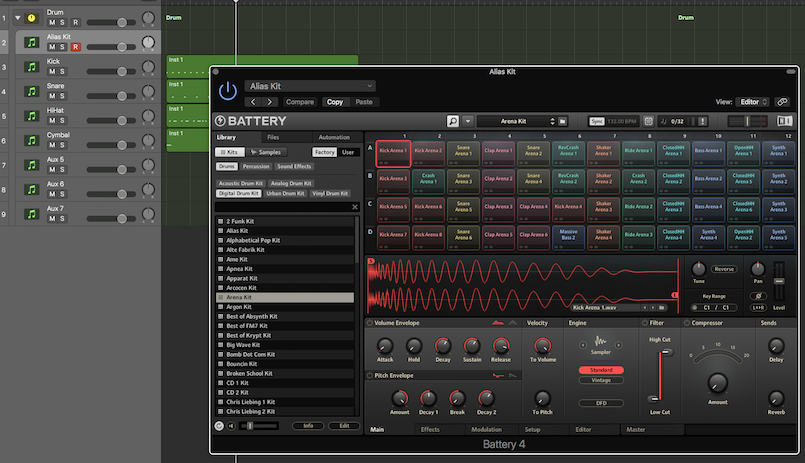This screenshot has height=463, width=805.
Task: Solo the Kick track
Action: (x=62, y=71)
